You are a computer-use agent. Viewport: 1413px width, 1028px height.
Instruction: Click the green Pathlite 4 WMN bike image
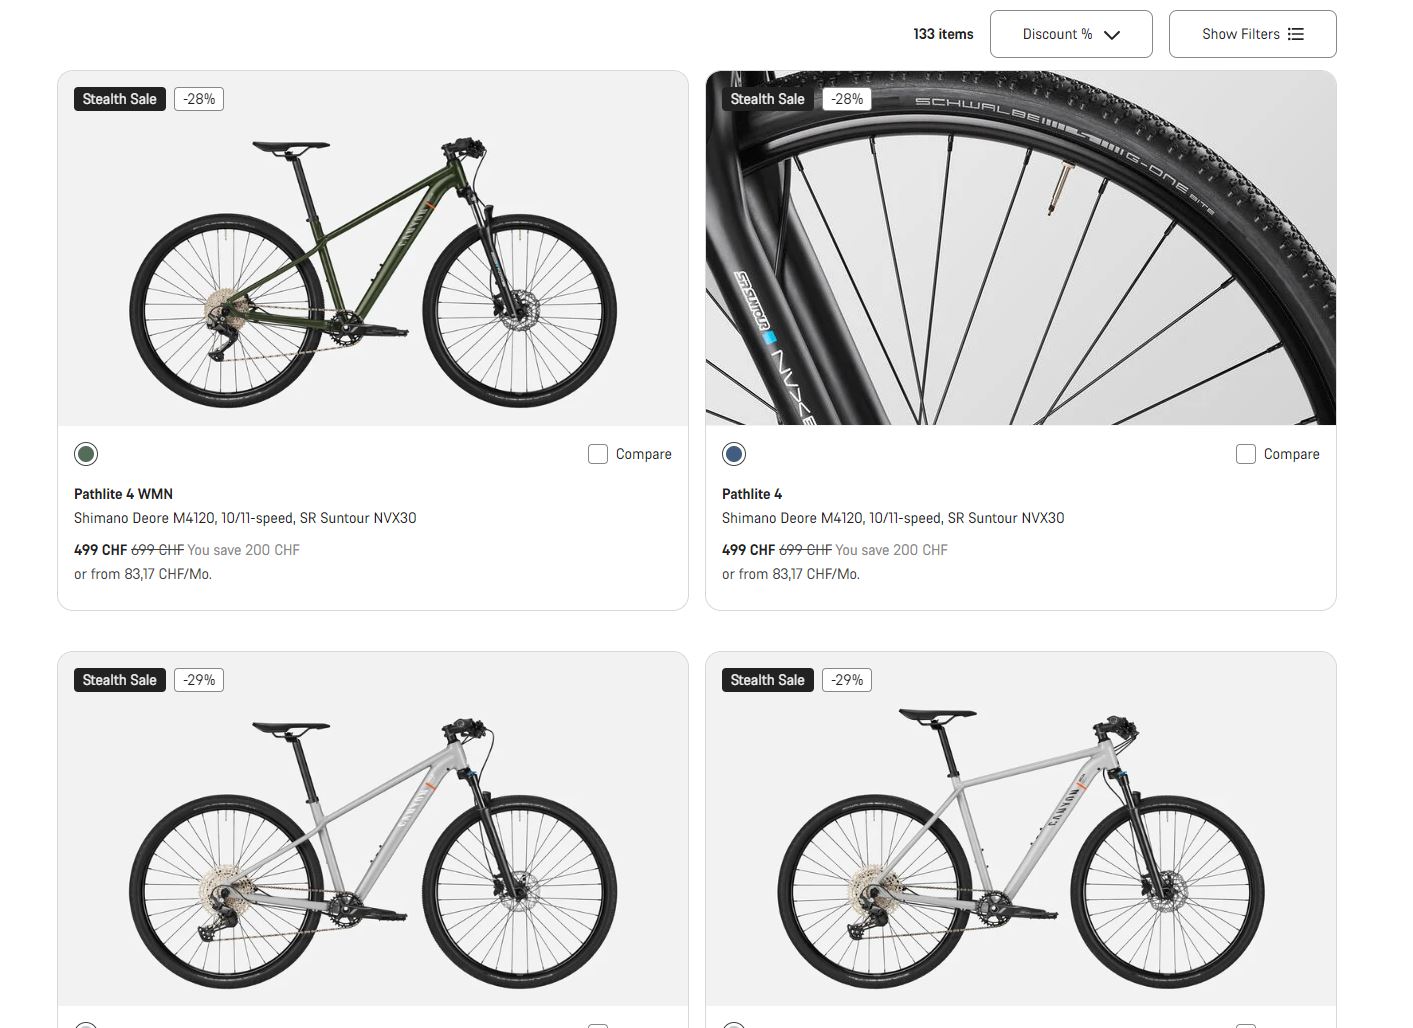coord(372,270)
